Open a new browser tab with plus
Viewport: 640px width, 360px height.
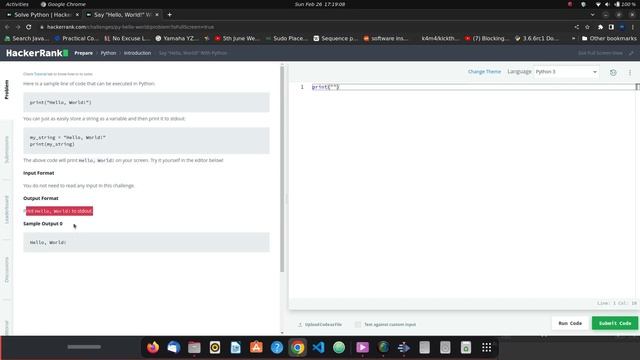pos(169,15)
